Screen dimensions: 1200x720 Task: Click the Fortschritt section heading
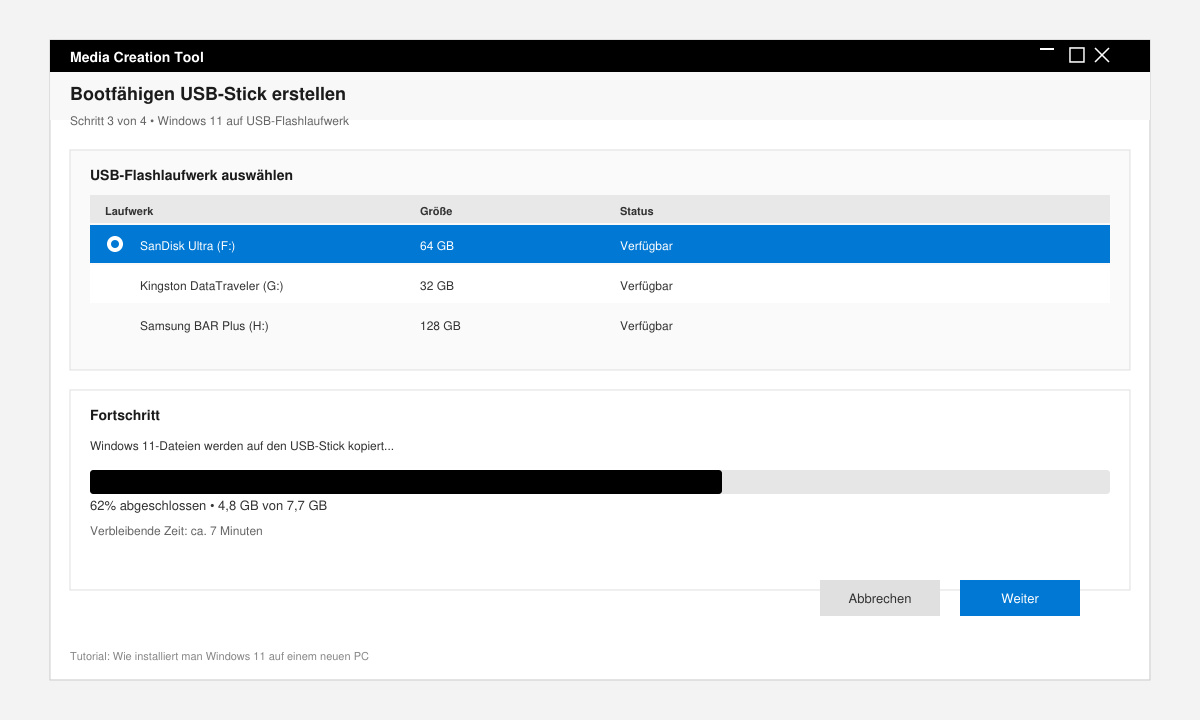click(125, 415)
